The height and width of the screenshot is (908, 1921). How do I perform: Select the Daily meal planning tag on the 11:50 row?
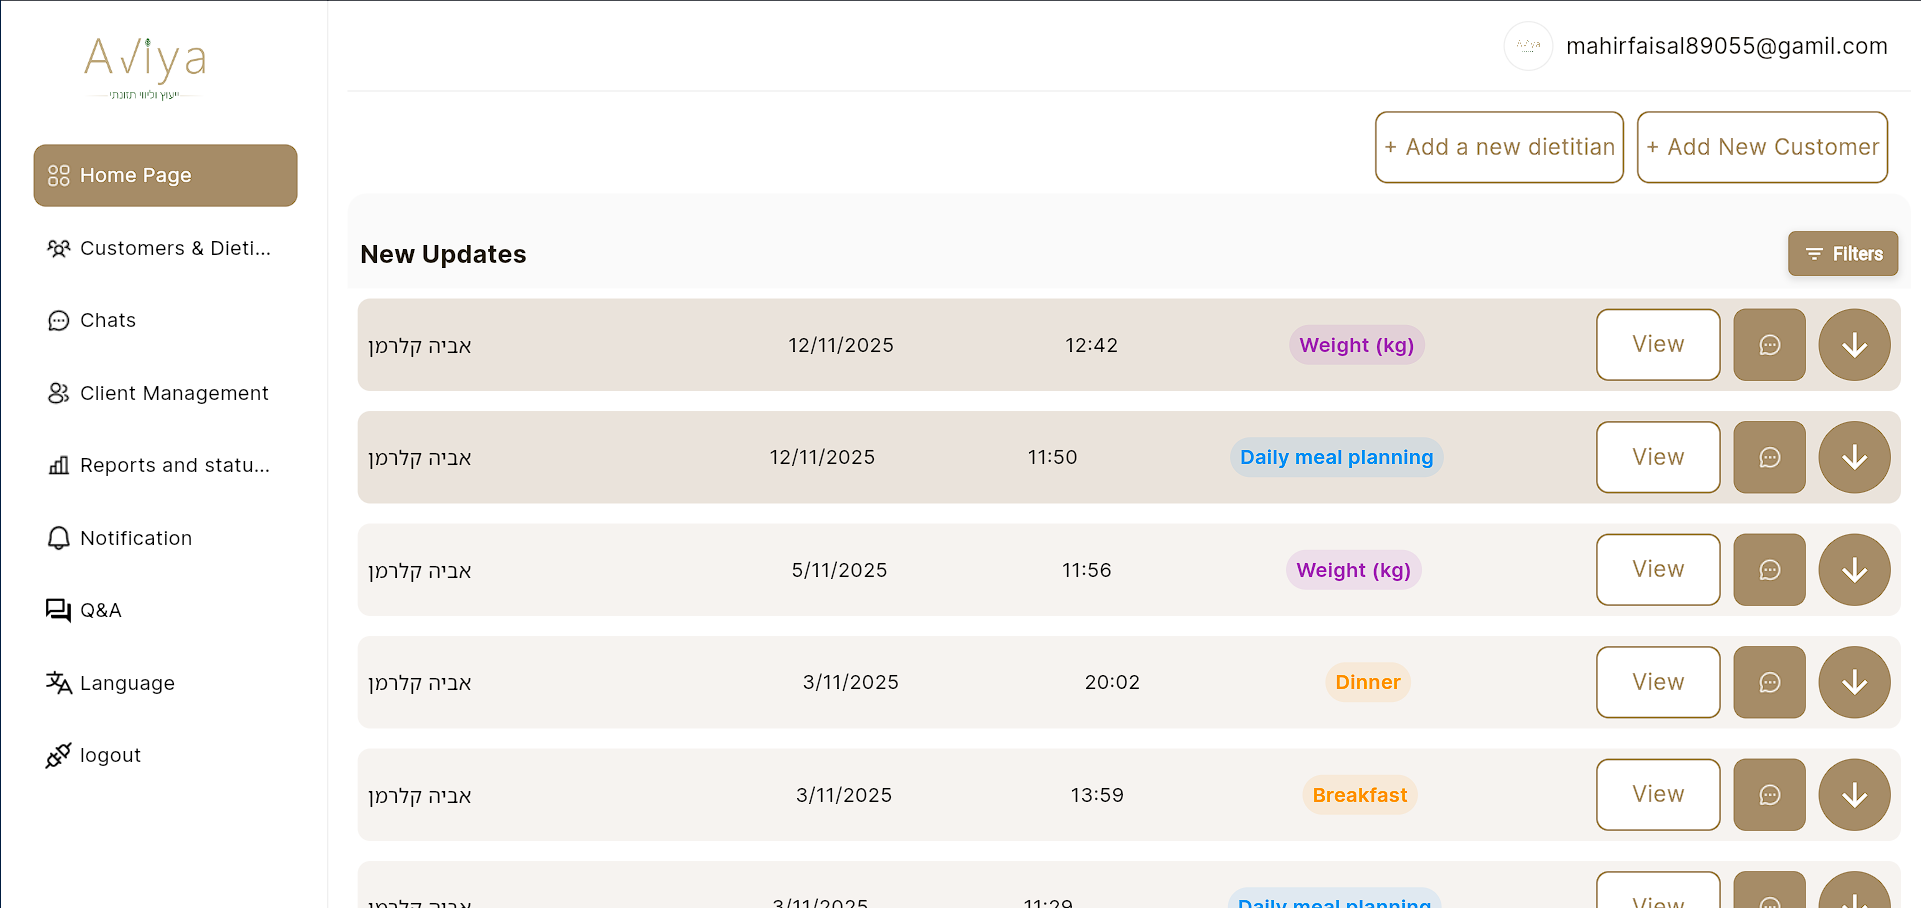1336,457
